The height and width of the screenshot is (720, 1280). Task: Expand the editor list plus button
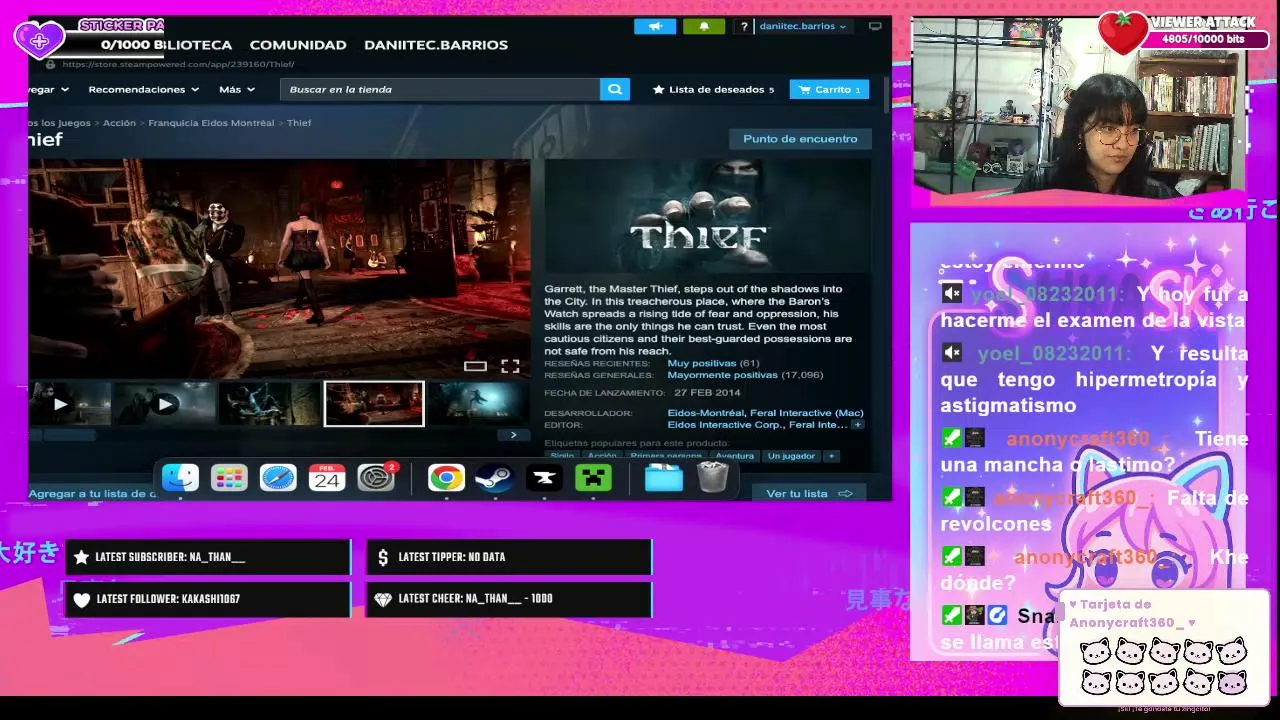pyautogui.click(x=857, y=425)
